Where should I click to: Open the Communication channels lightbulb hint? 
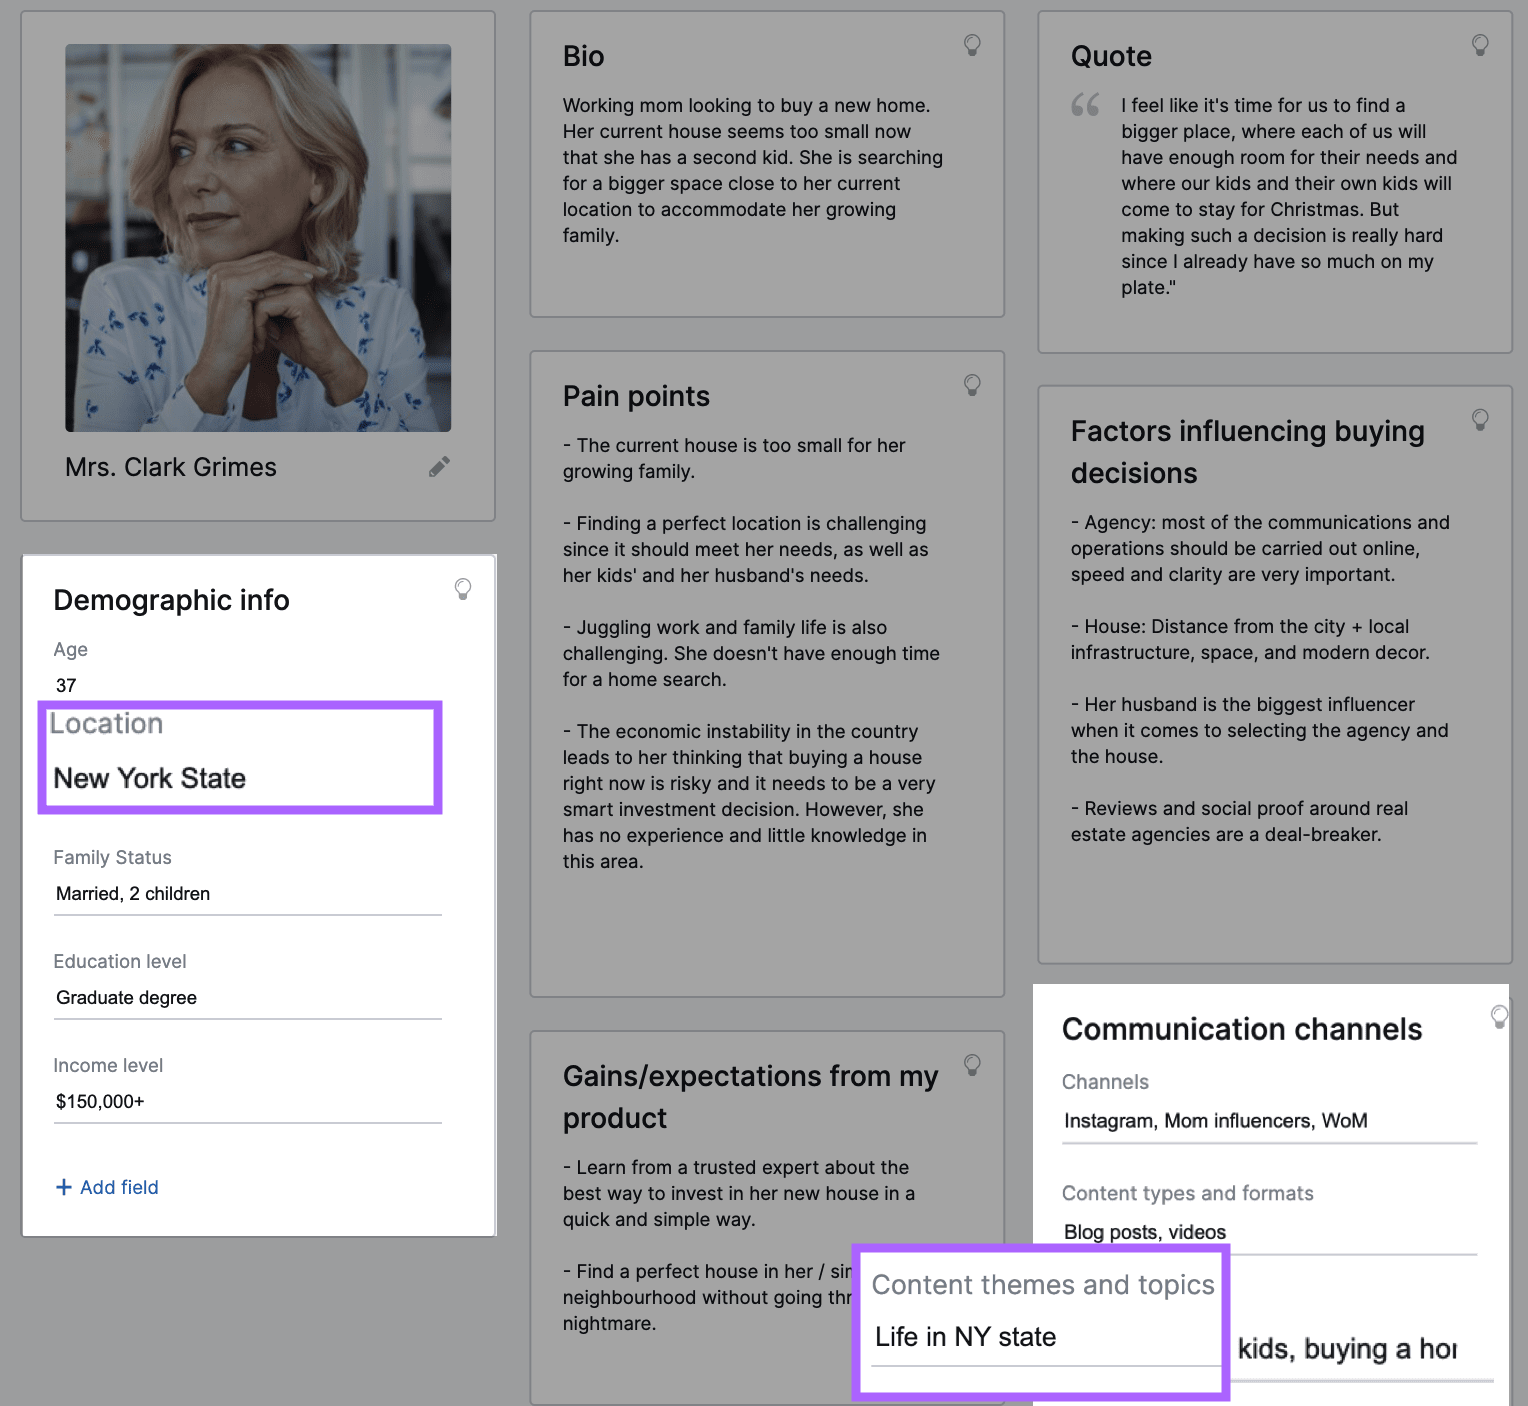click(x=1498, y=1016)
